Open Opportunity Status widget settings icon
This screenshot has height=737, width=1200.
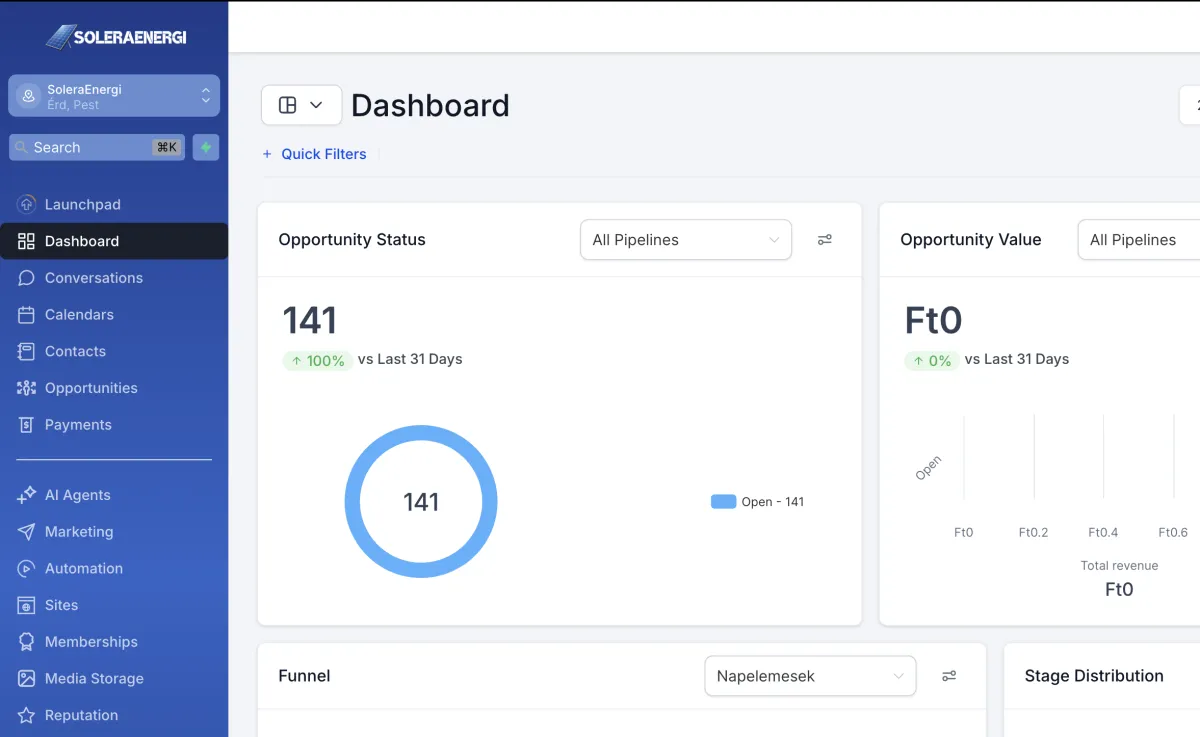click(825, 240)
